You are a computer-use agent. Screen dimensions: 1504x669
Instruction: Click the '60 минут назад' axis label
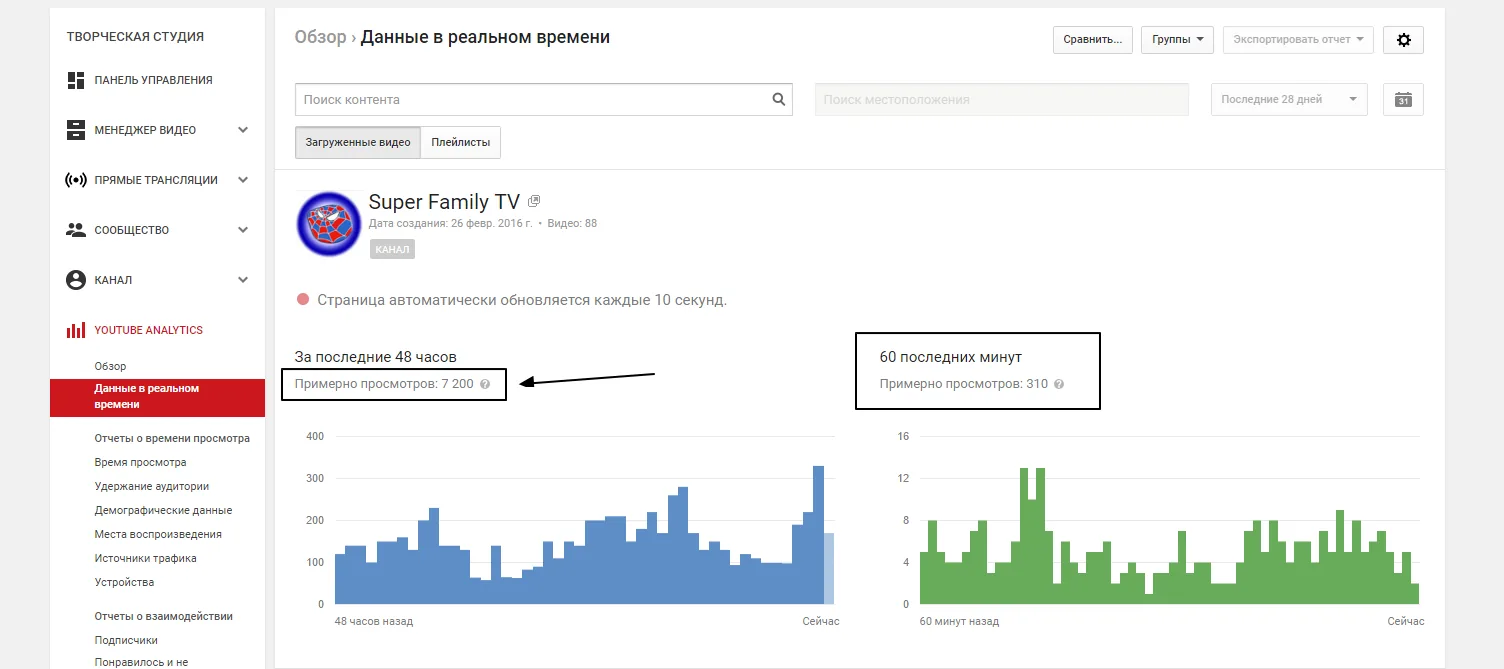coord(959,621)
